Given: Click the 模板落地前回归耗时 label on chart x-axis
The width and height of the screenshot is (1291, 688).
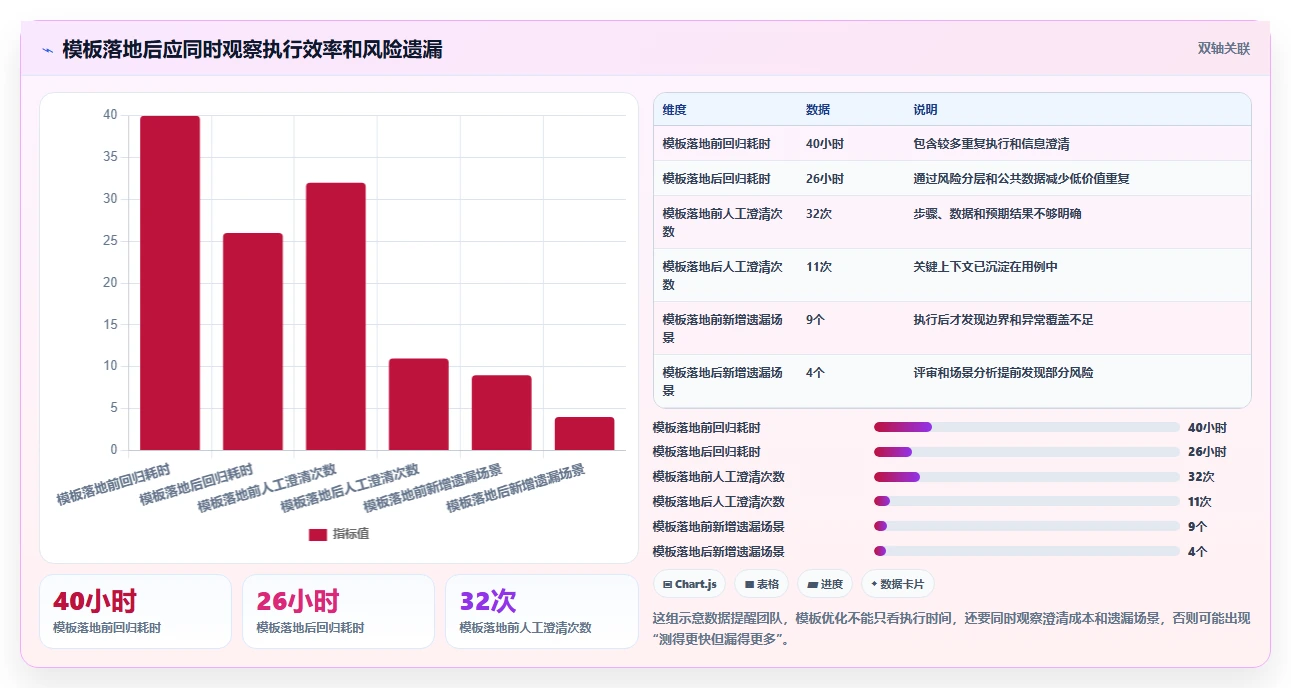Looking at the screenshot, I should [113, 484].
